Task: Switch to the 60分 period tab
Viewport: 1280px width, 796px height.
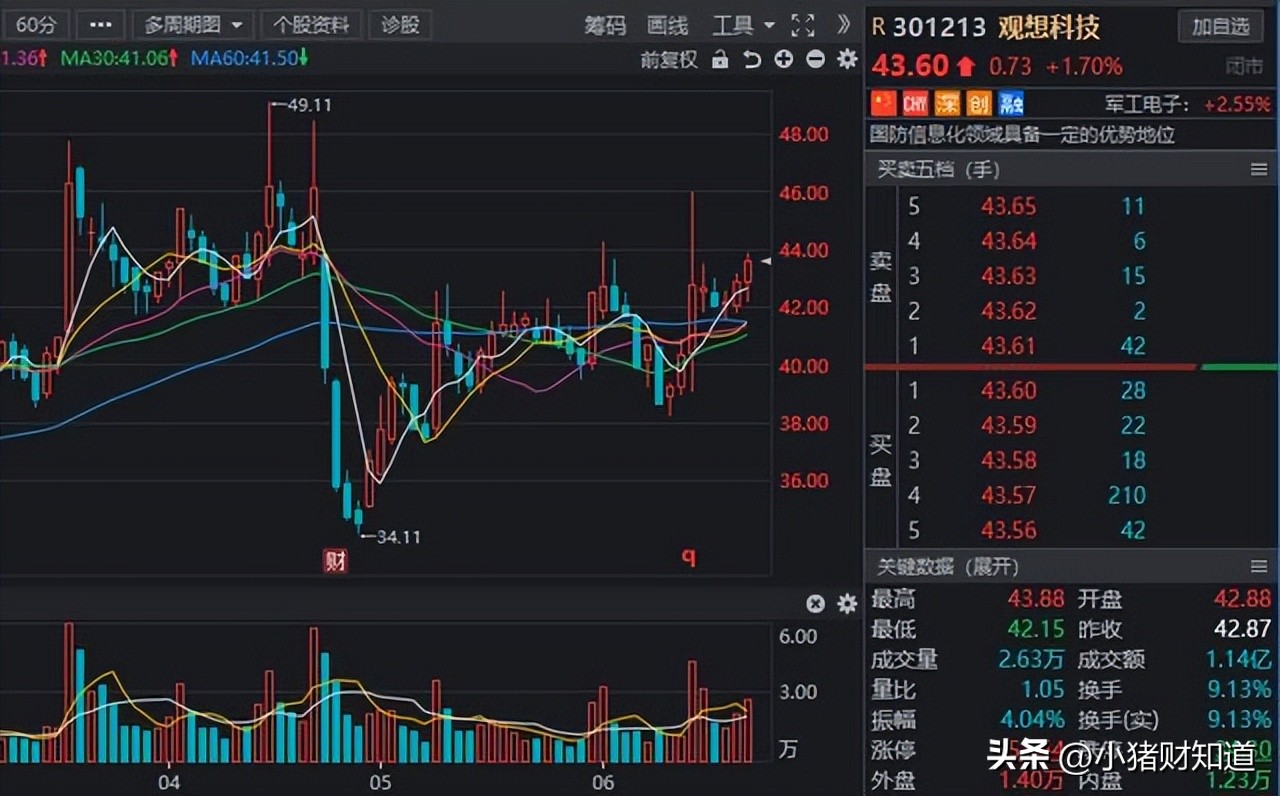Action: pyautogui.click(x=36, y=24)
